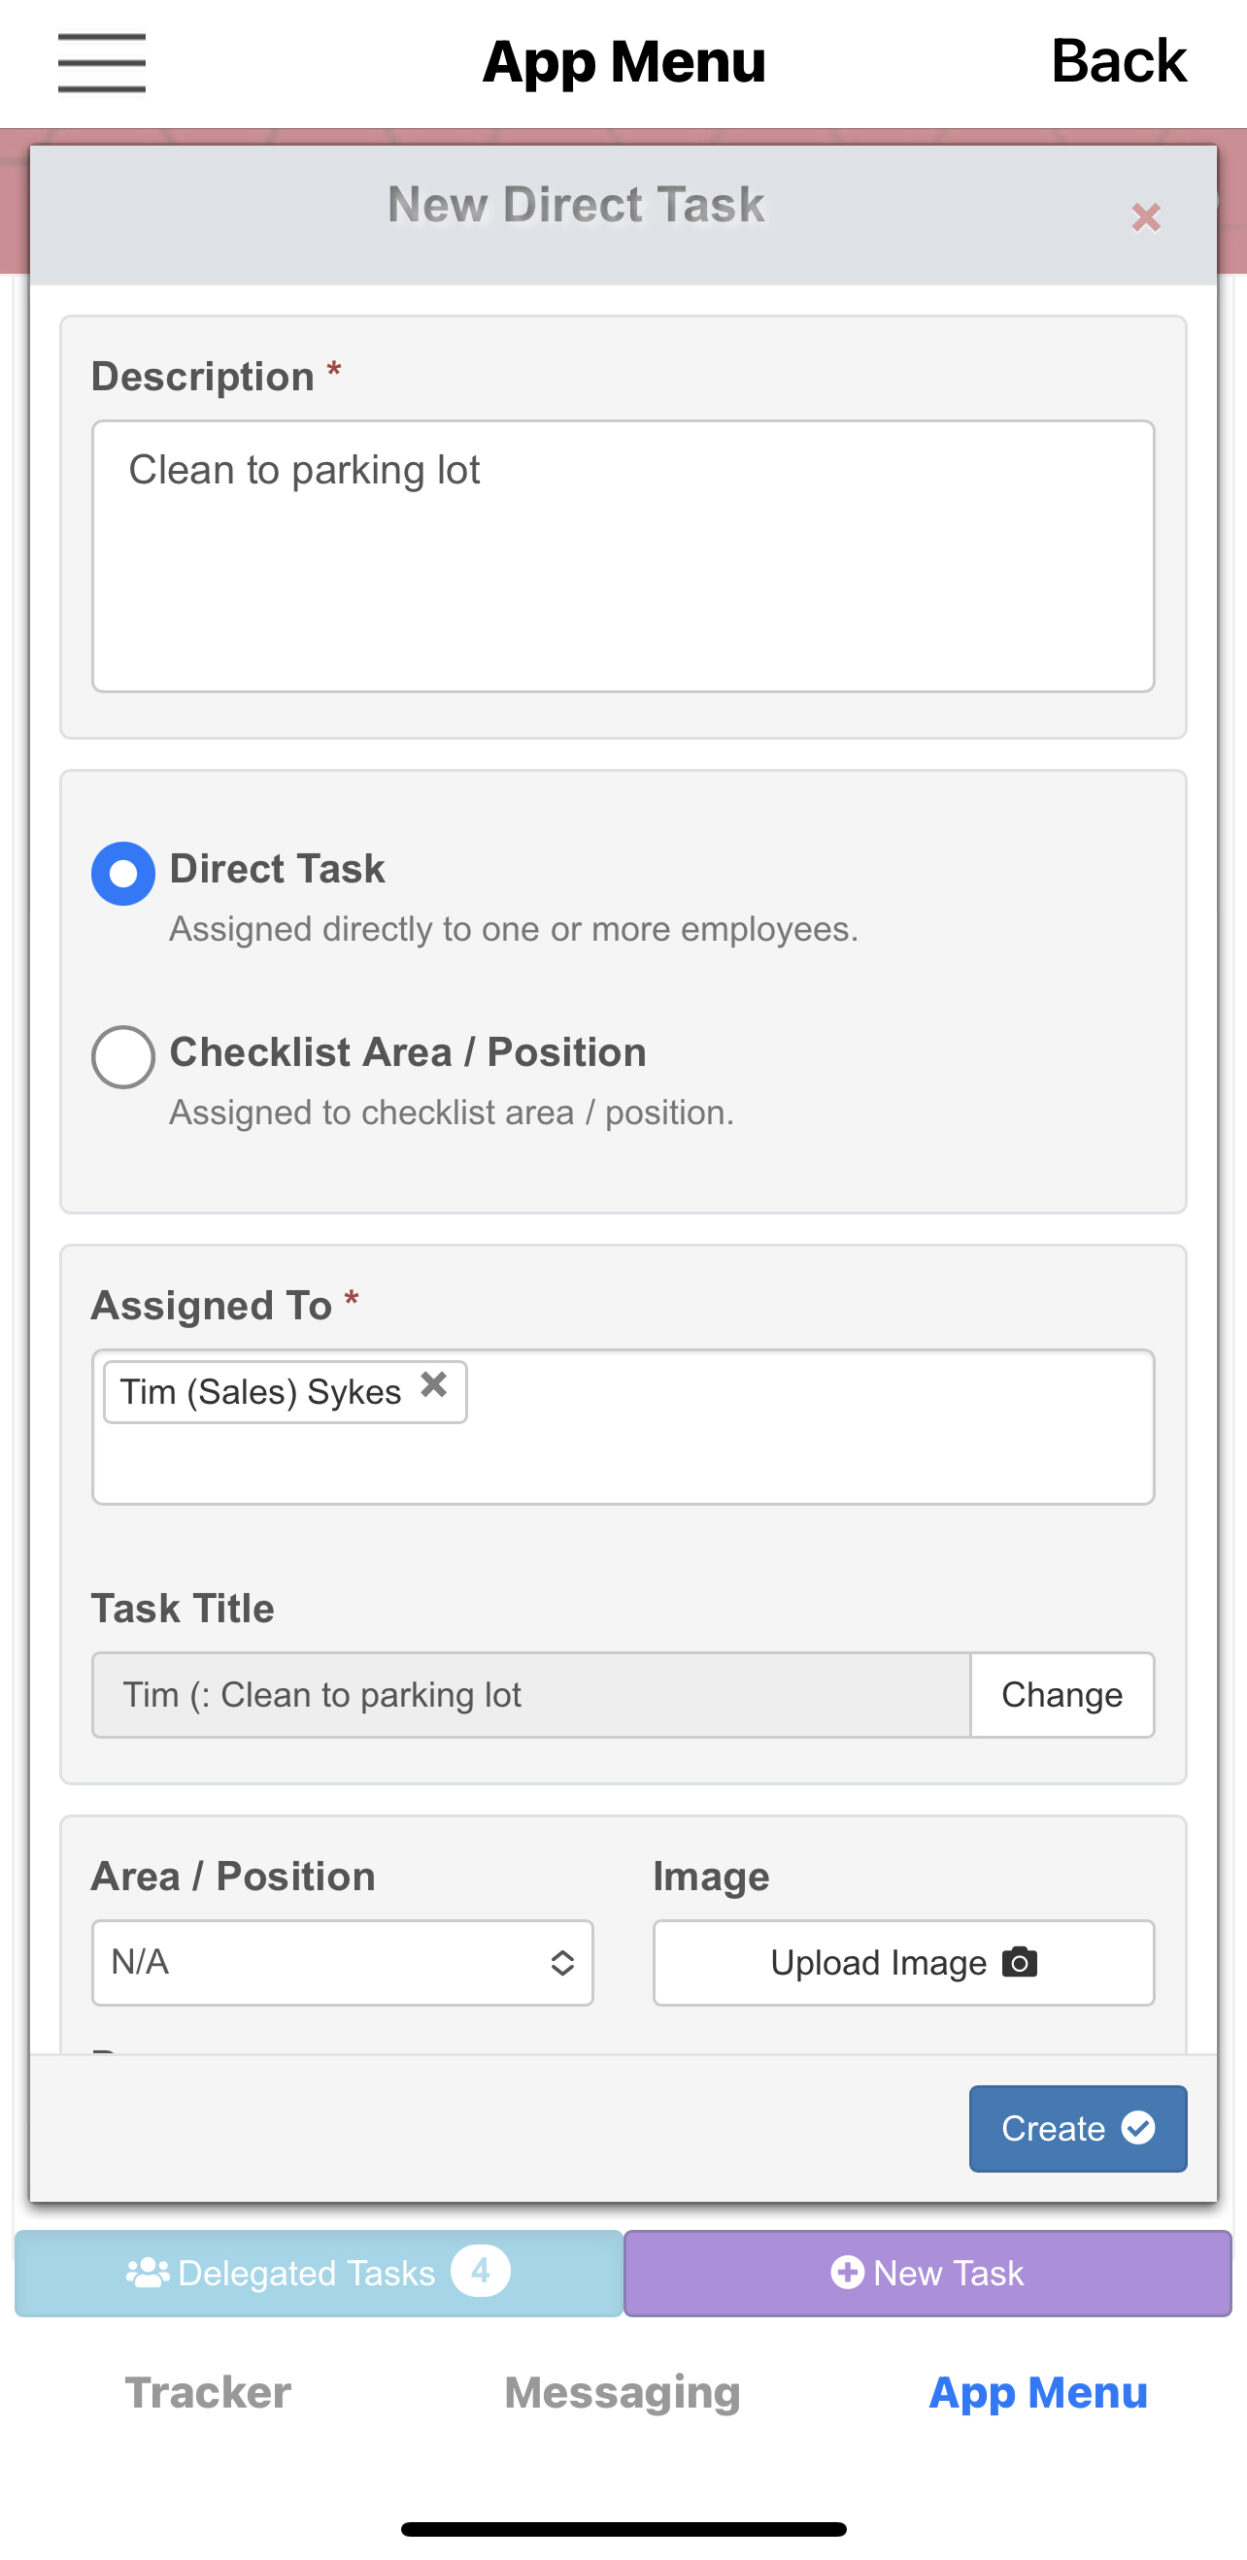Click the people icon on Delegated Tasks
The width and height of the screenshot is (1247, 2560).
pyautogui.click(x=146, y=2273)
